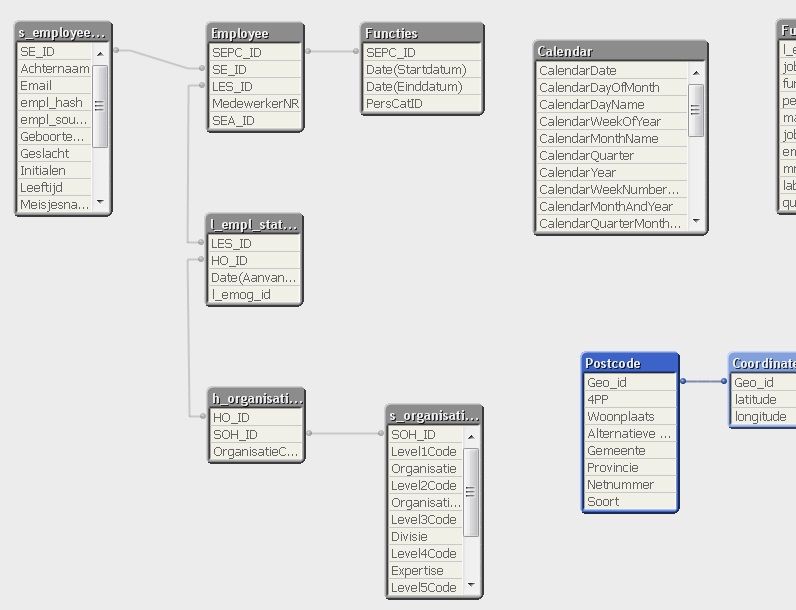
Task: Select the Employee table header
Action: [x=255, y=33]
